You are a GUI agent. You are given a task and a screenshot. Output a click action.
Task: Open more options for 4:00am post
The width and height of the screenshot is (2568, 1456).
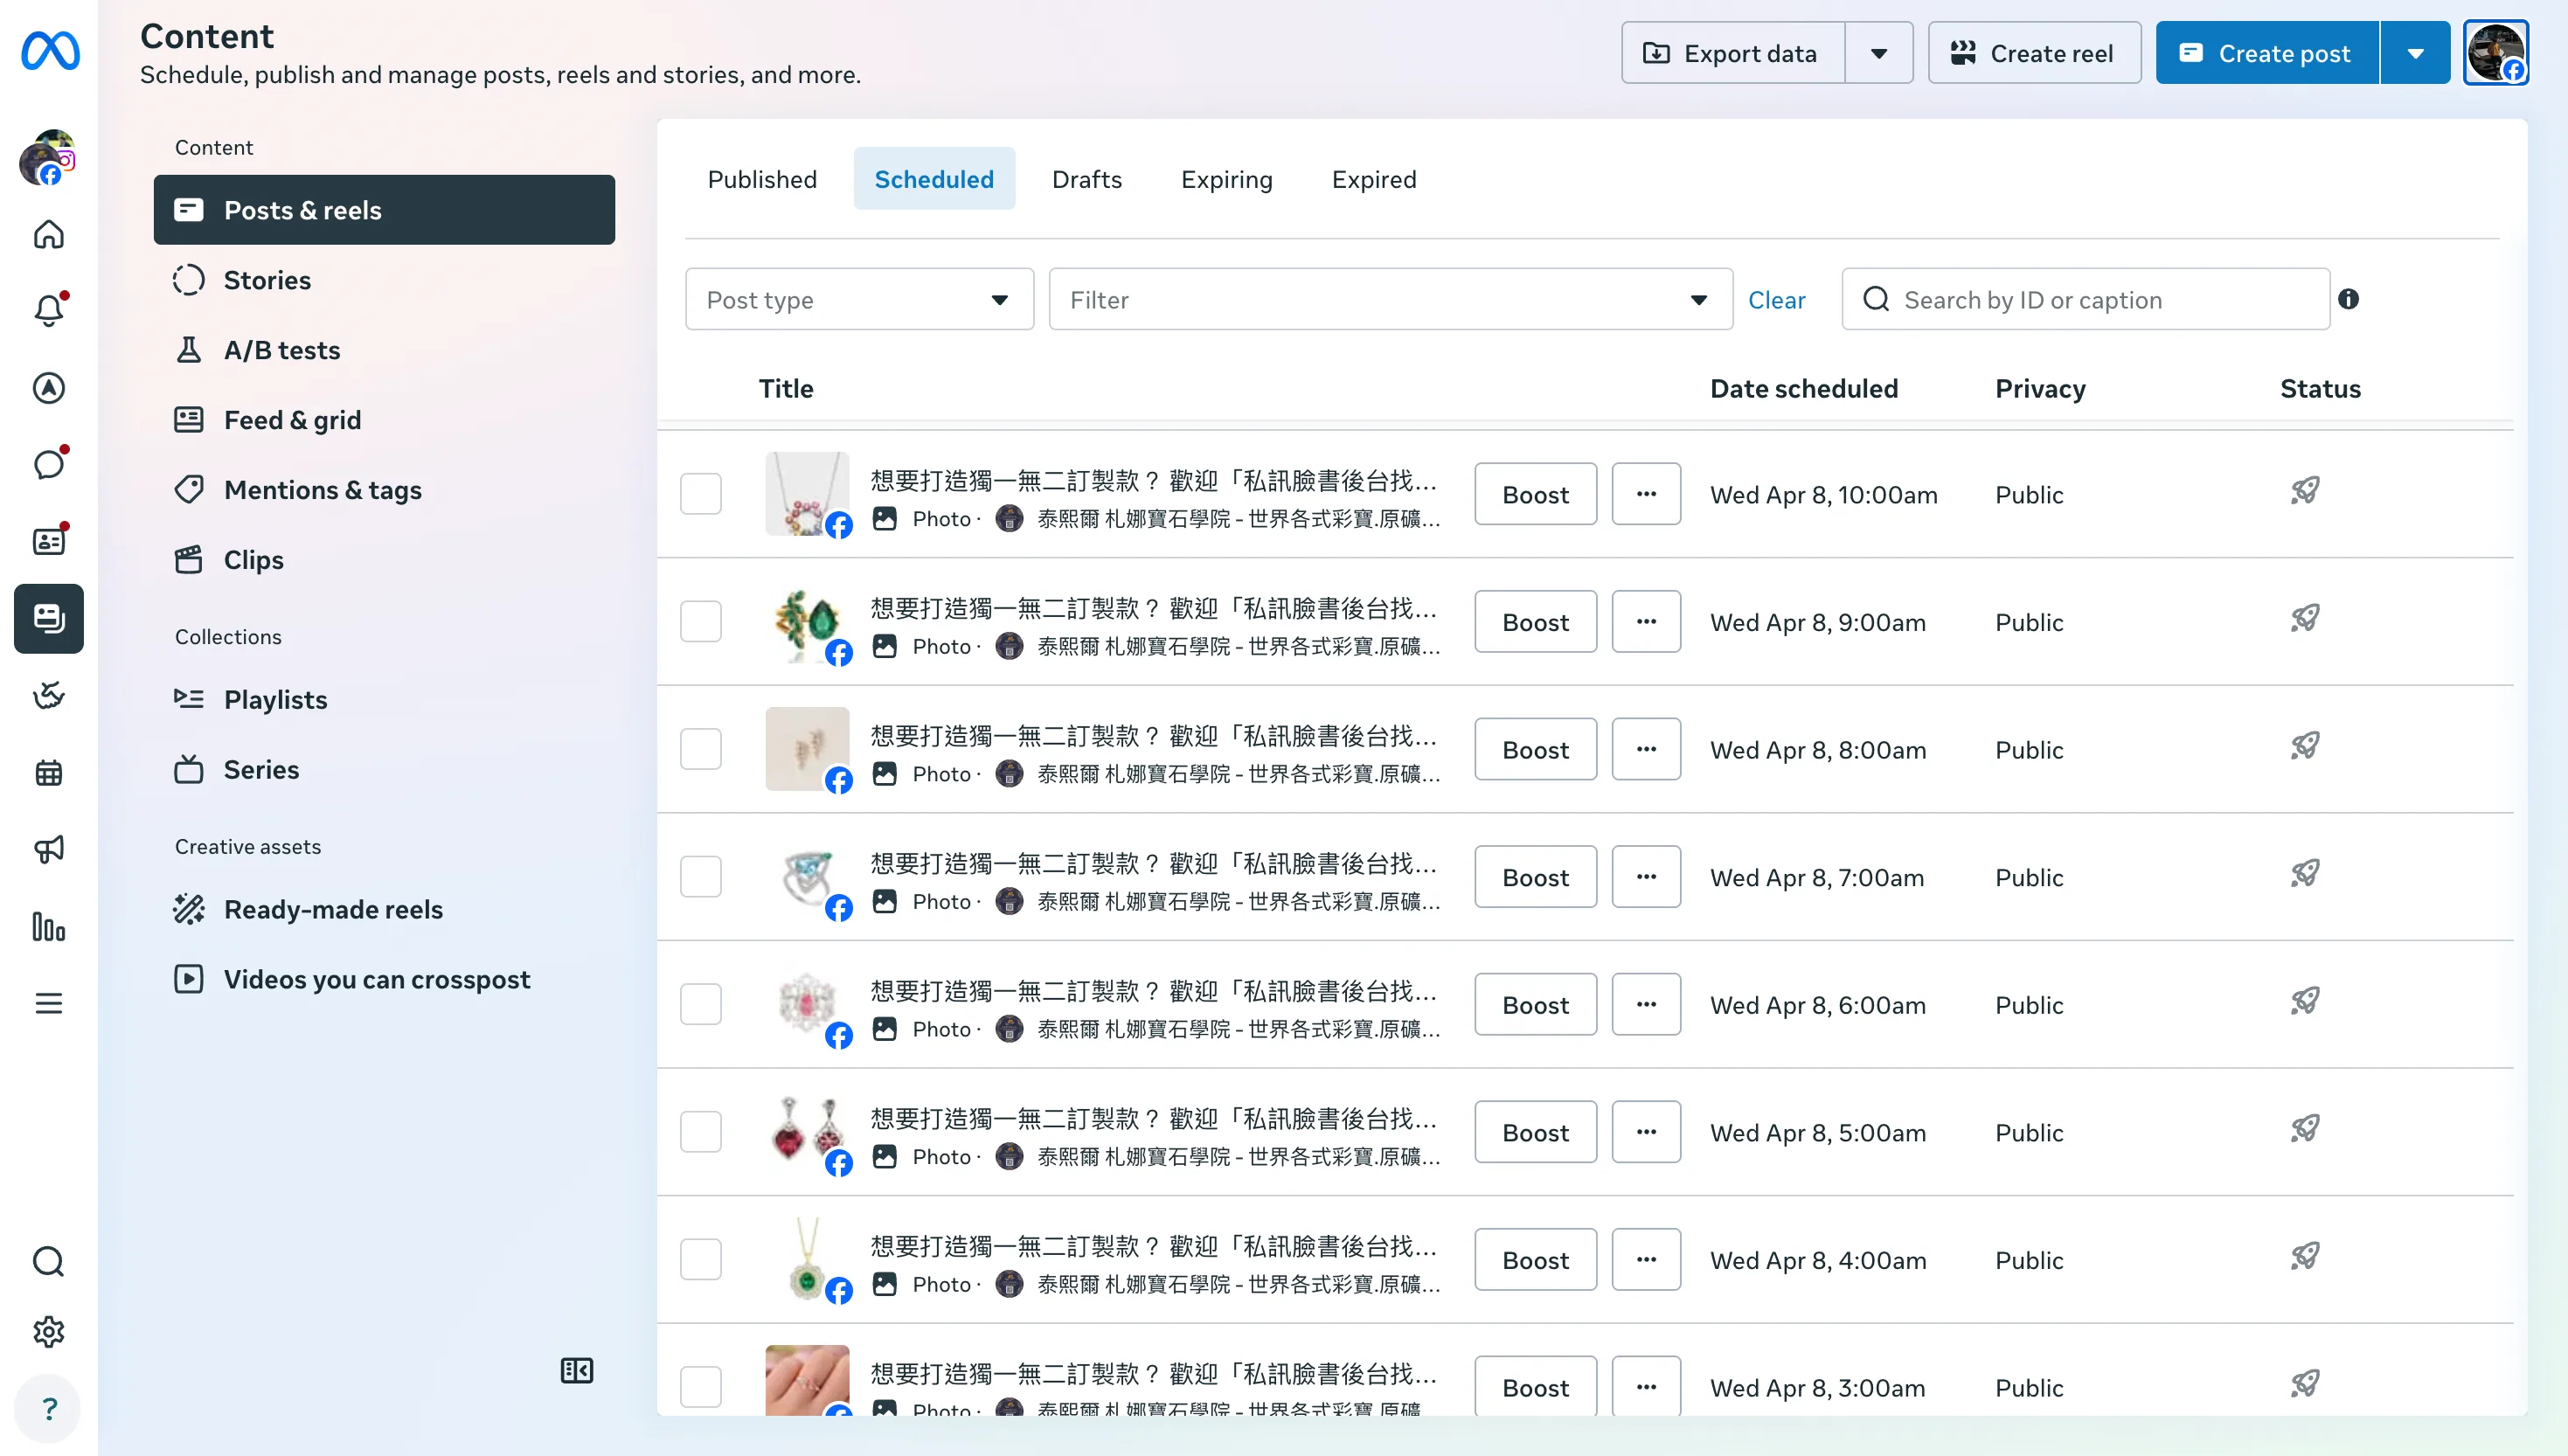tap(1646, 1259)
